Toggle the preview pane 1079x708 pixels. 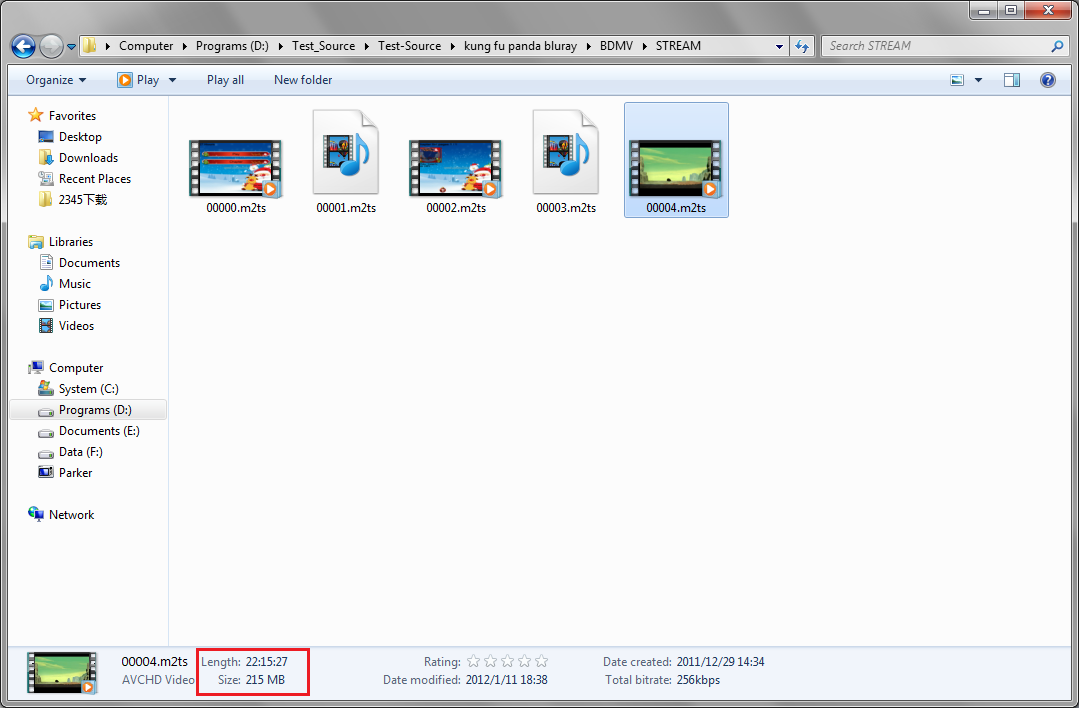[x=1012, y=80]
